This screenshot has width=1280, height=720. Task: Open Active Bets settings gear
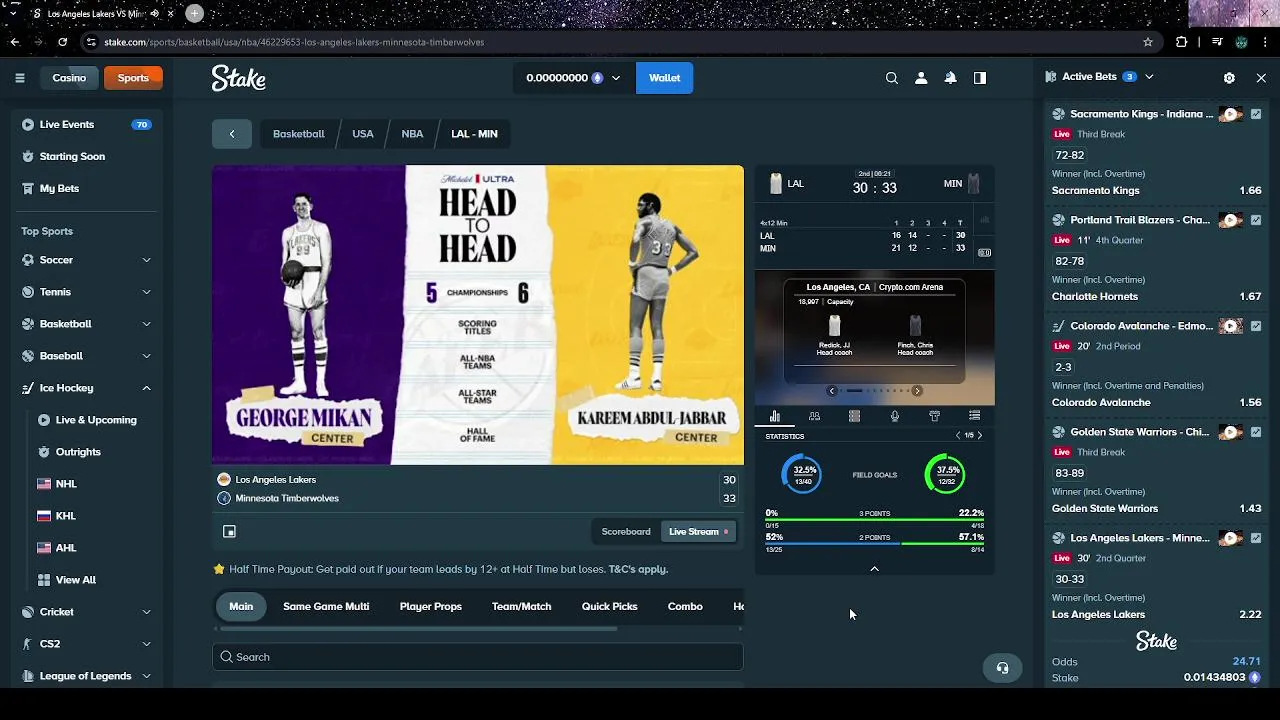[x=1229, y=77]
